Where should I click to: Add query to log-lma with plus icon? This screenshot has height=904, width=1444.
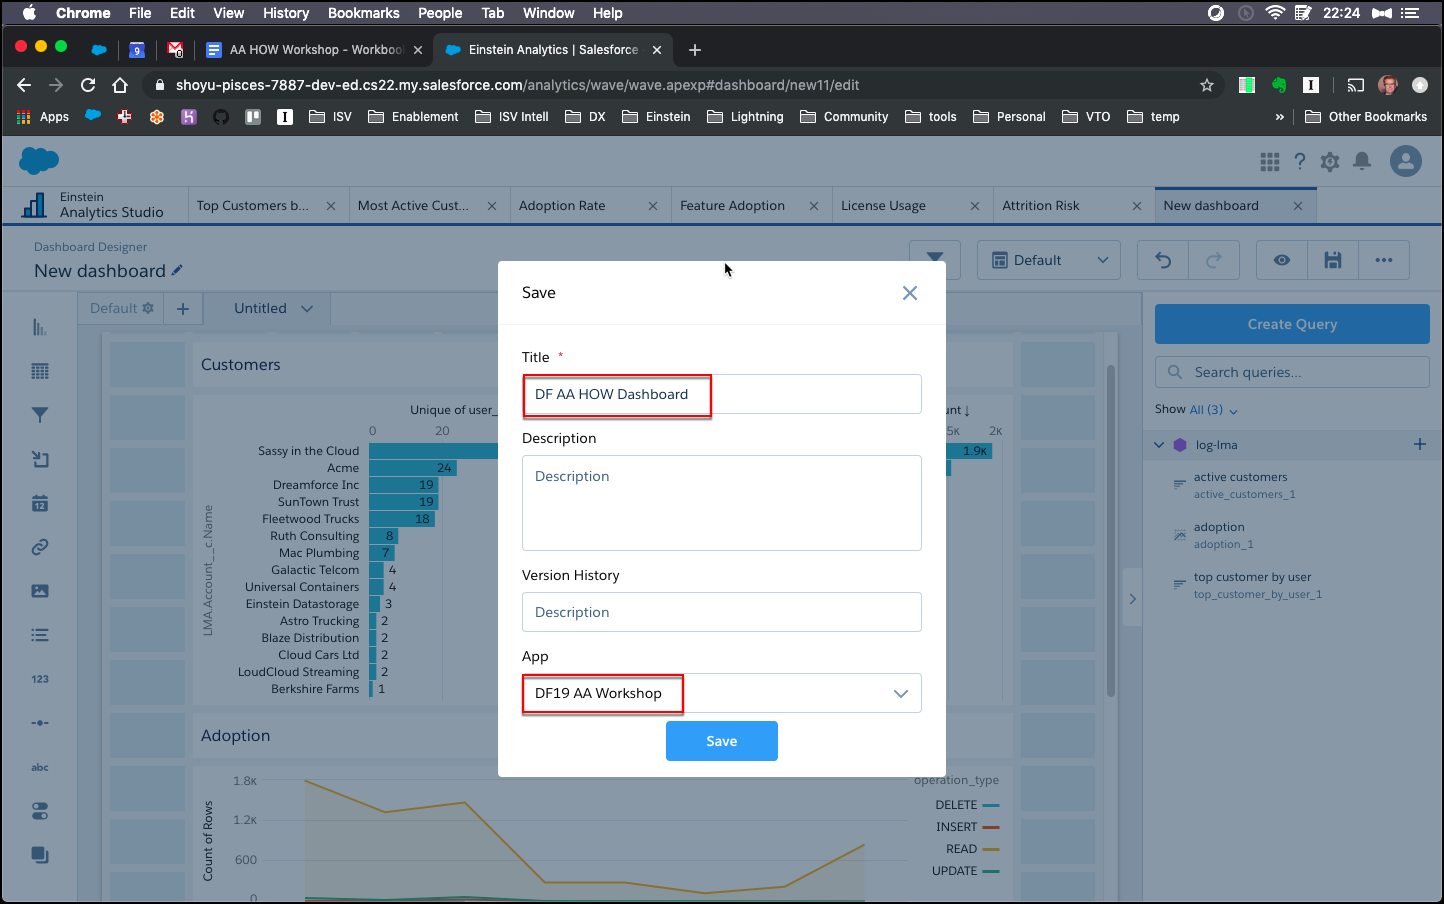tap(1420, 444)
